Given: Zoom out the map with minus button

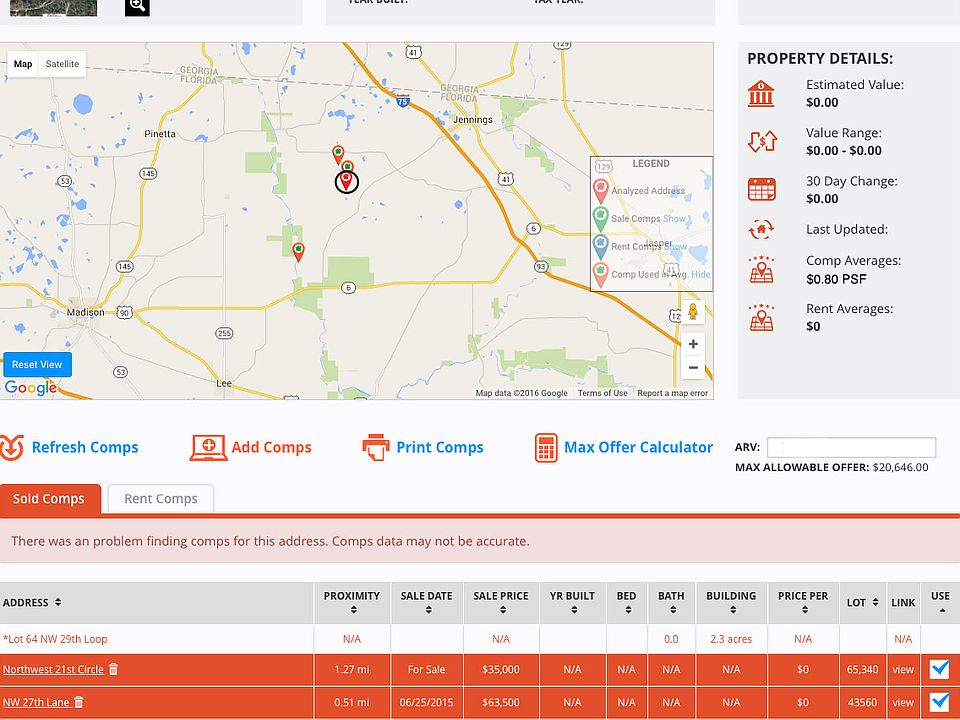Looking at the screenshot, I should click(x=693, y=367).
